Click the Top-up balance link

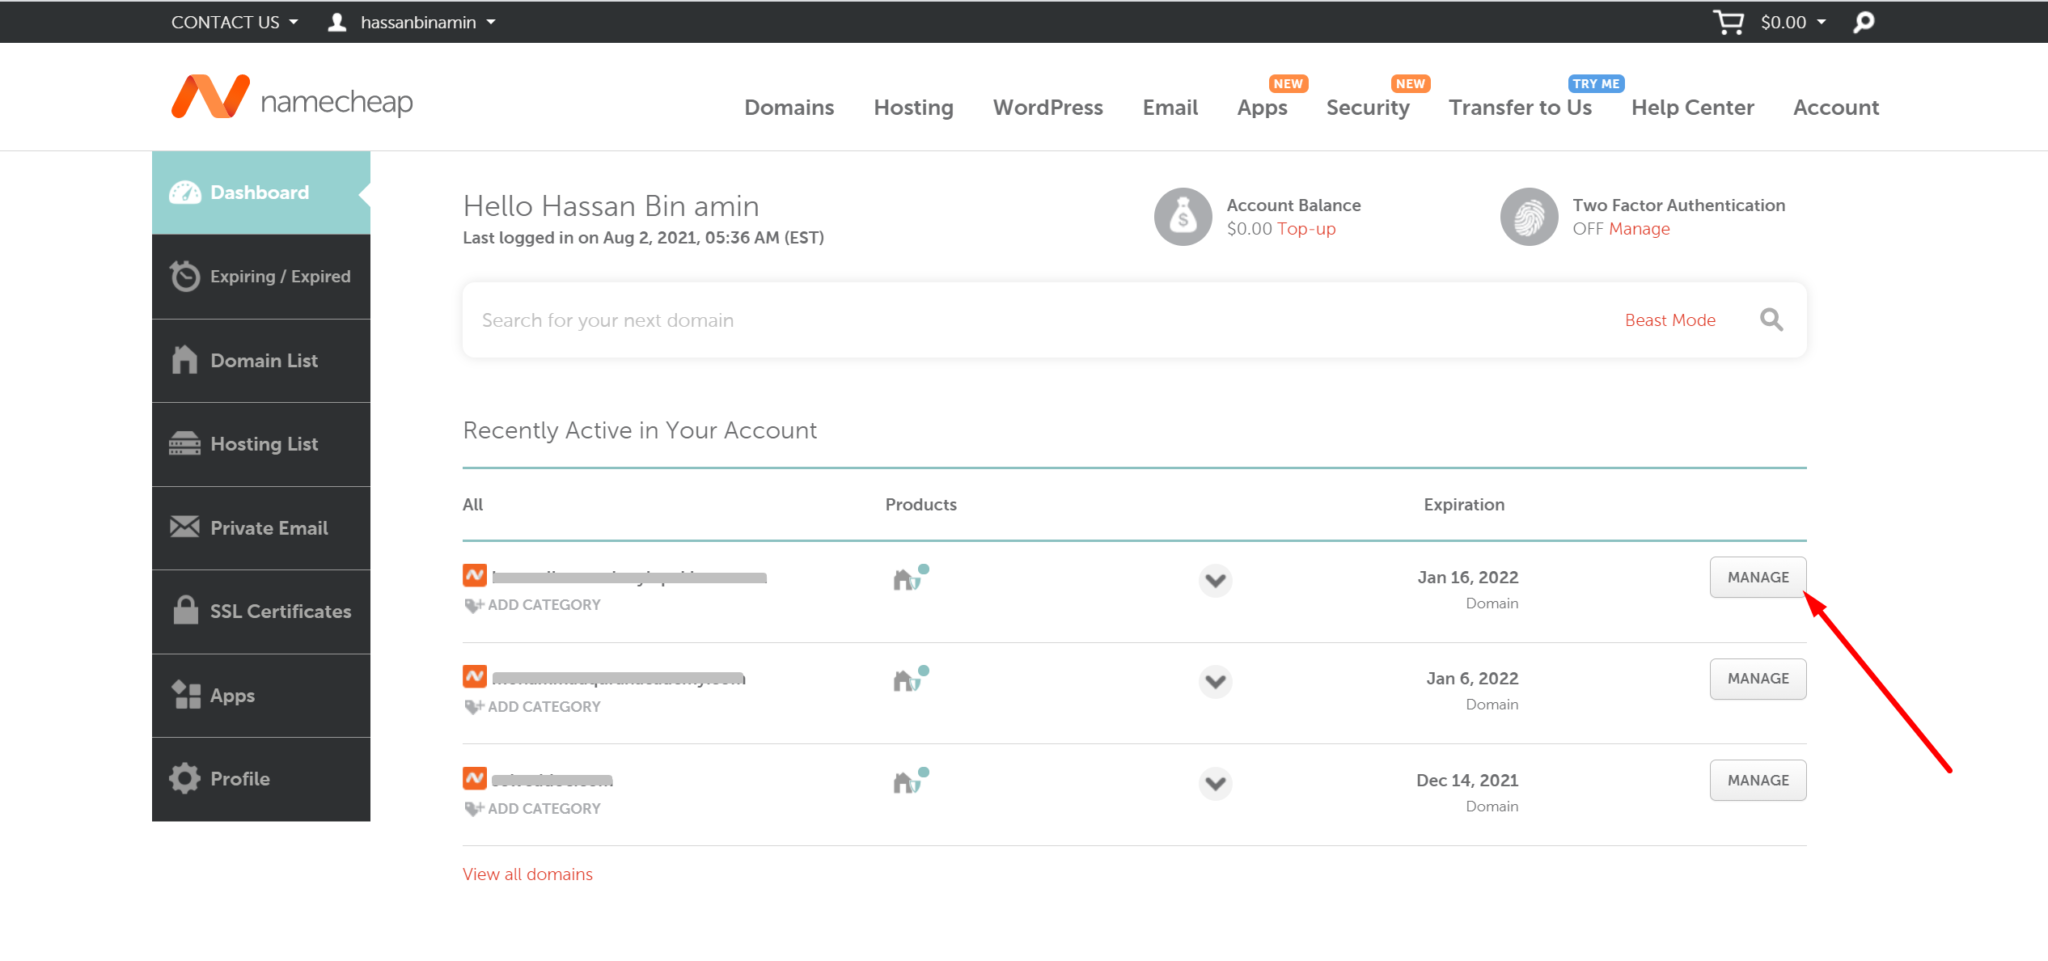click(x=1307, y=228)
